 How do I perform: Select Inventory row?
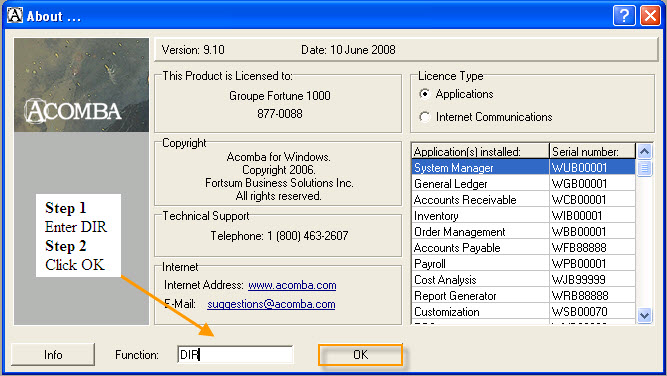523,216
